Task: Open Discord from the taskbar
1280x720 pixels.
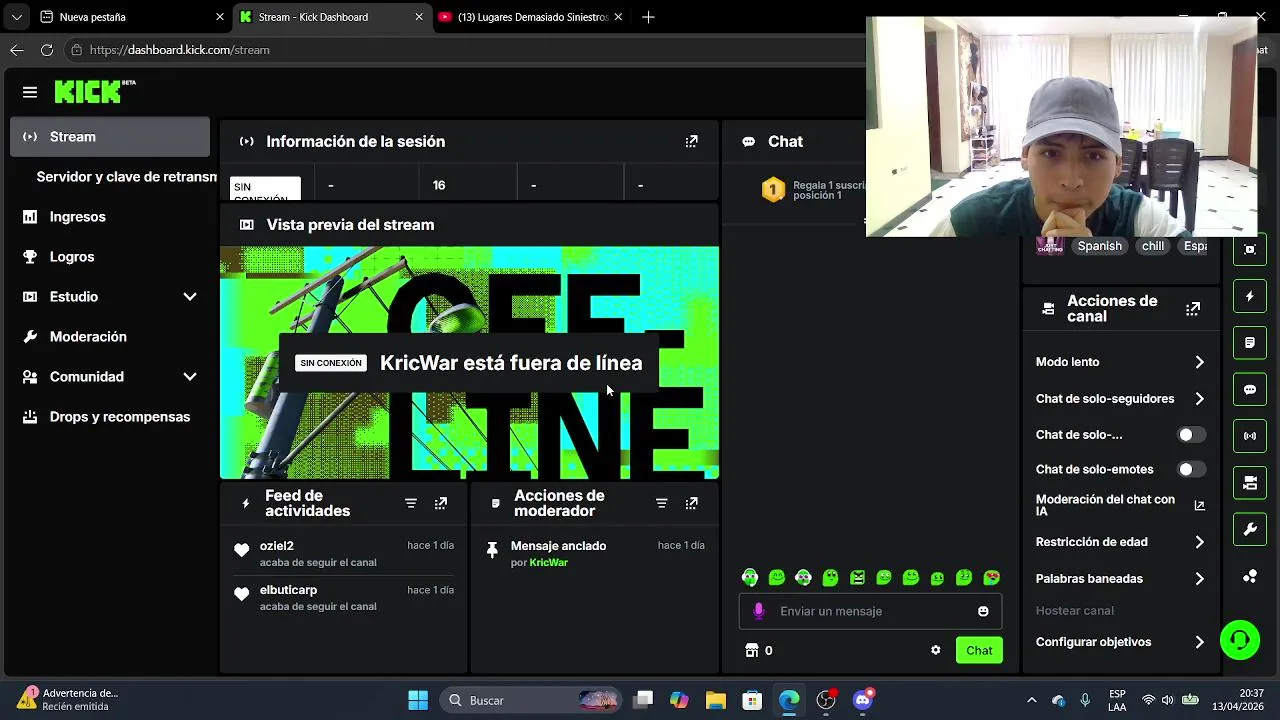Action: pos(863,700)
